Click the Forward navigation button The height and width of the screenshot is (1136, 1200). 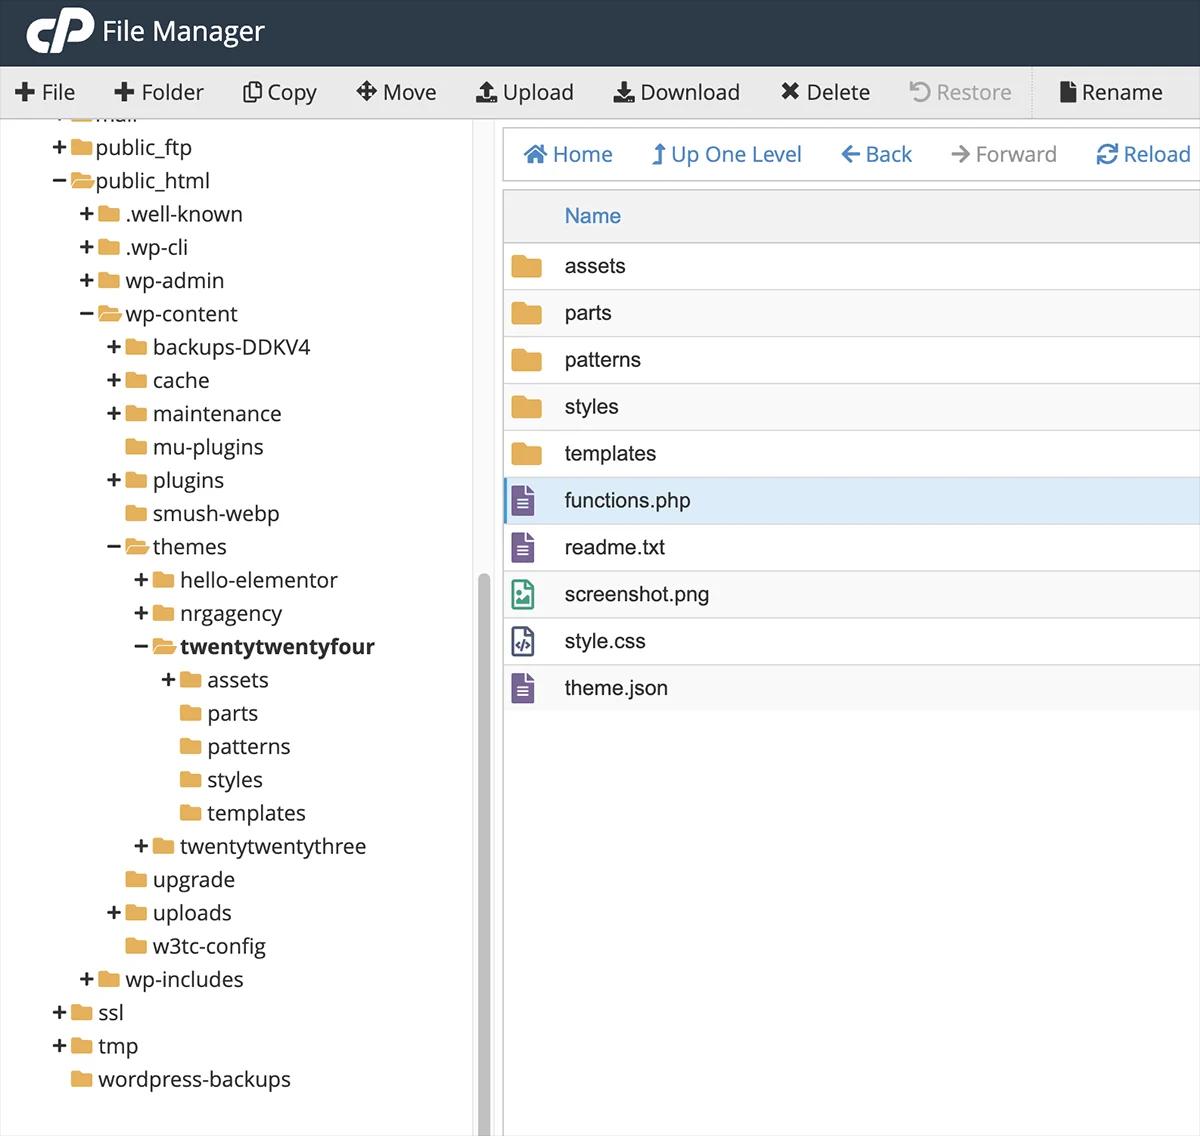[x=1003, y=154]
